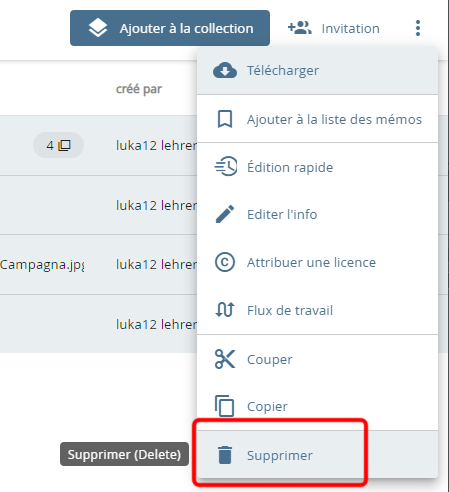Click the copyright icon for Attribuer une licence
This screenshot has height=492, width=449.
[225, 262]
